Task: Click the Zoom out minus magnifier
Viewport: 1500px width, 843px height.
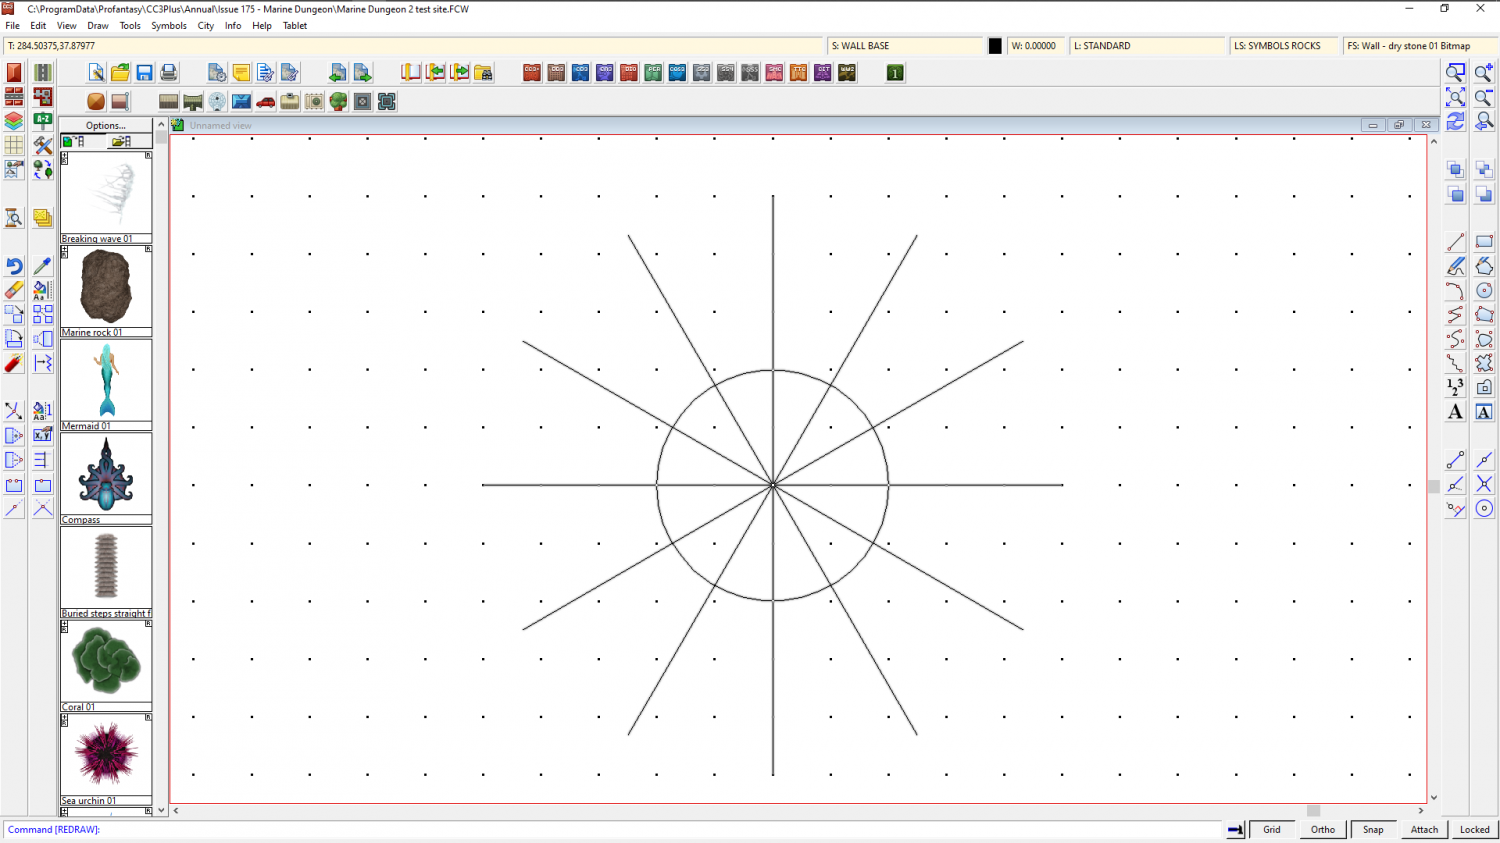Action: [1484, 97]
